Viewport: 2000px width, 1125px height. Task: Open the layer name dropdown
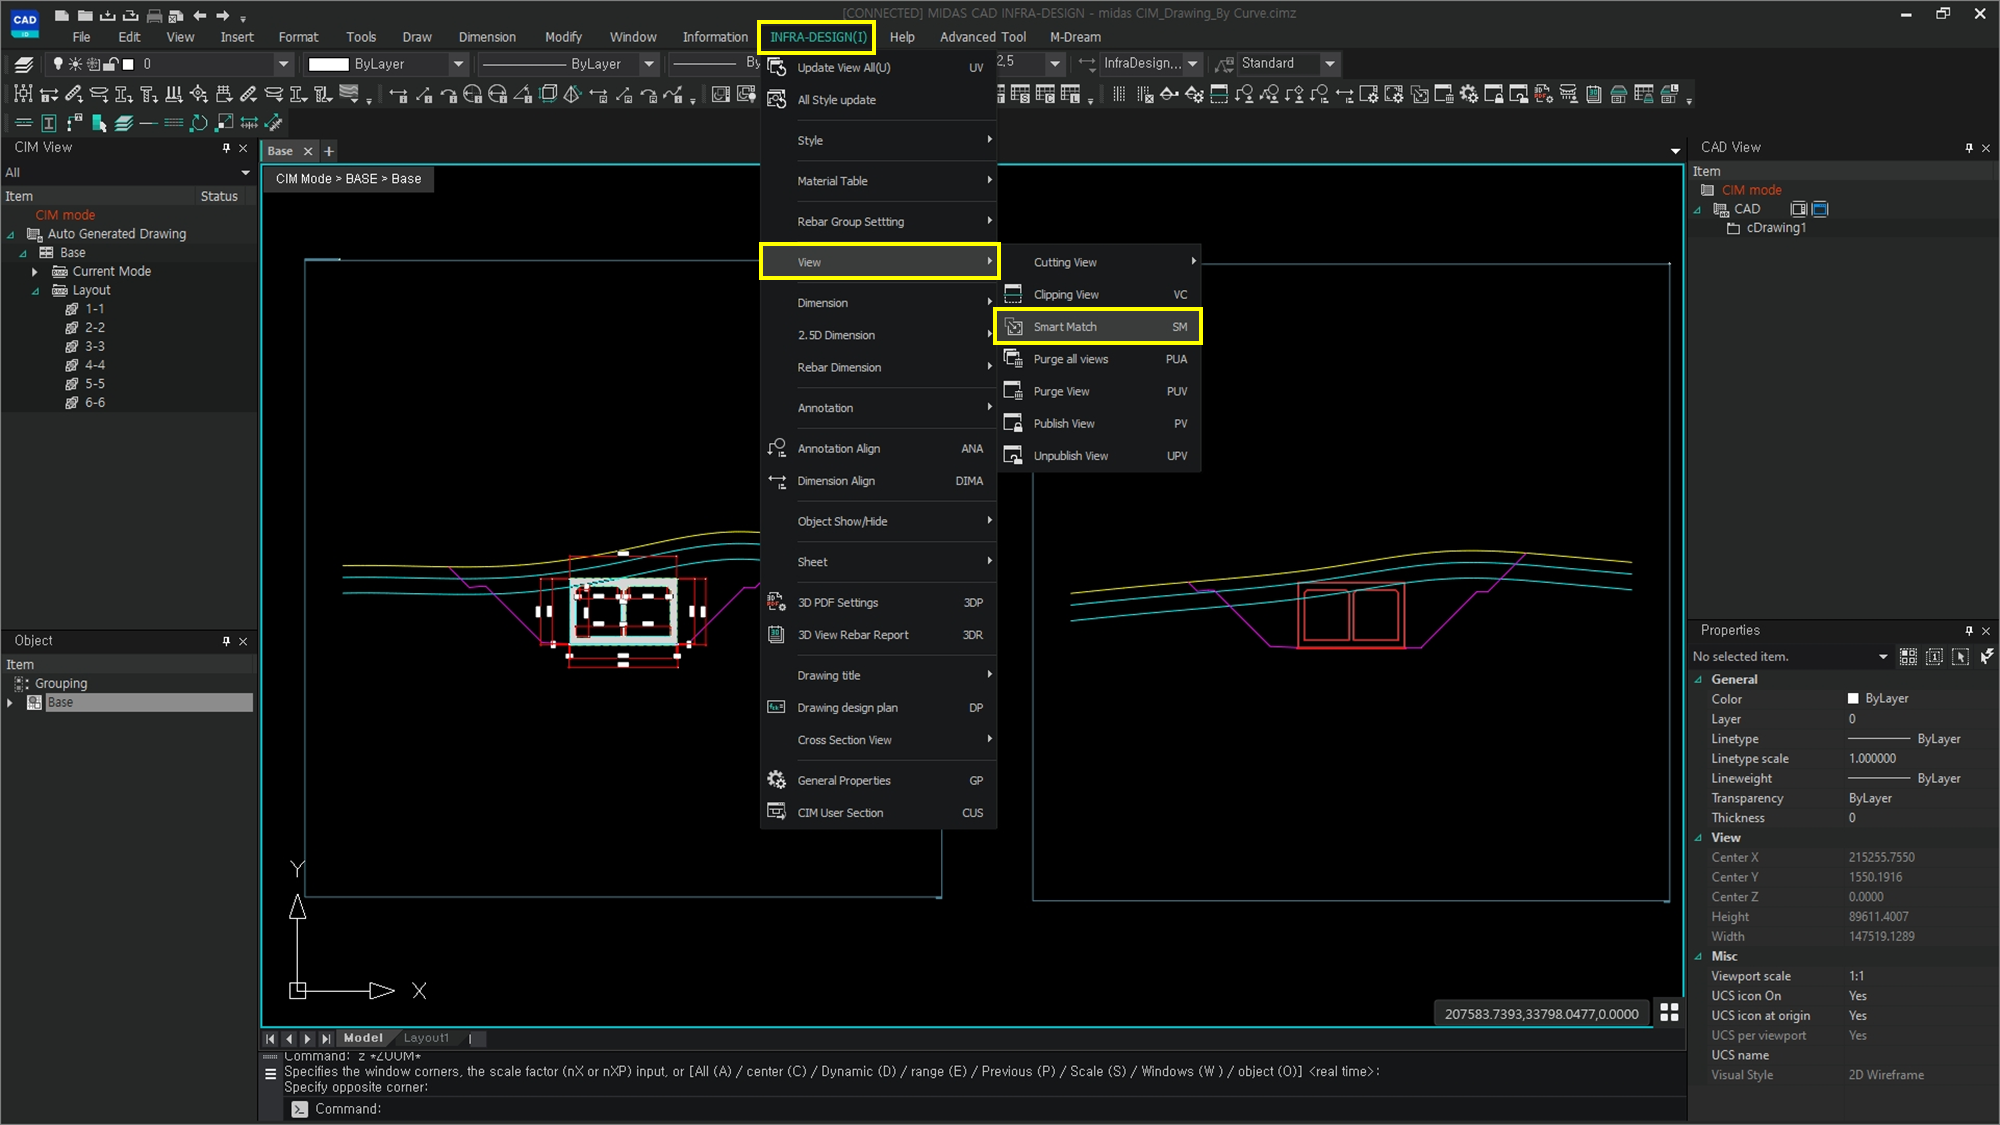coord(283,64)
